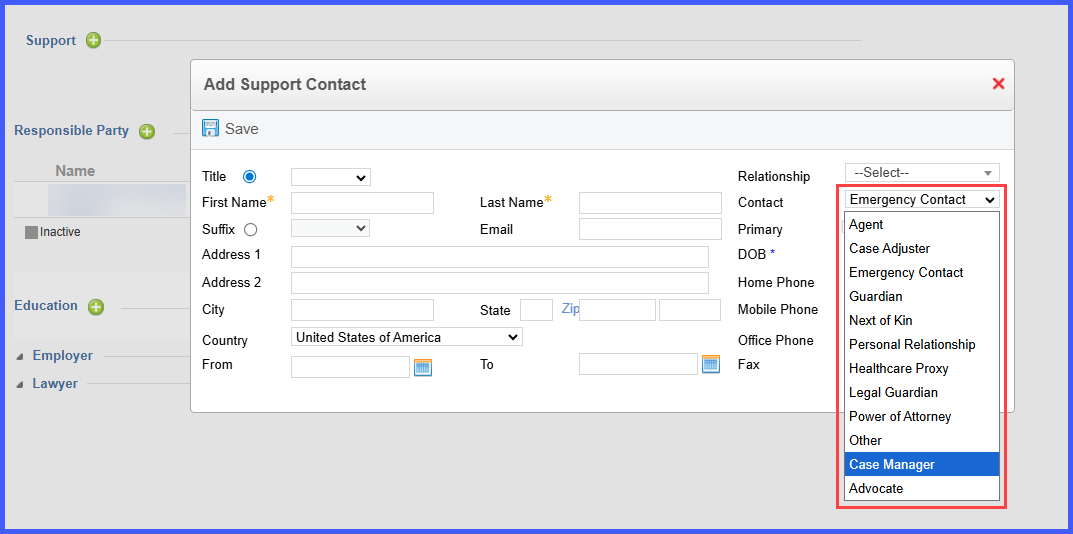Click the Zip extension field
Screen dimensions: 1073x534
coord(690,310)
